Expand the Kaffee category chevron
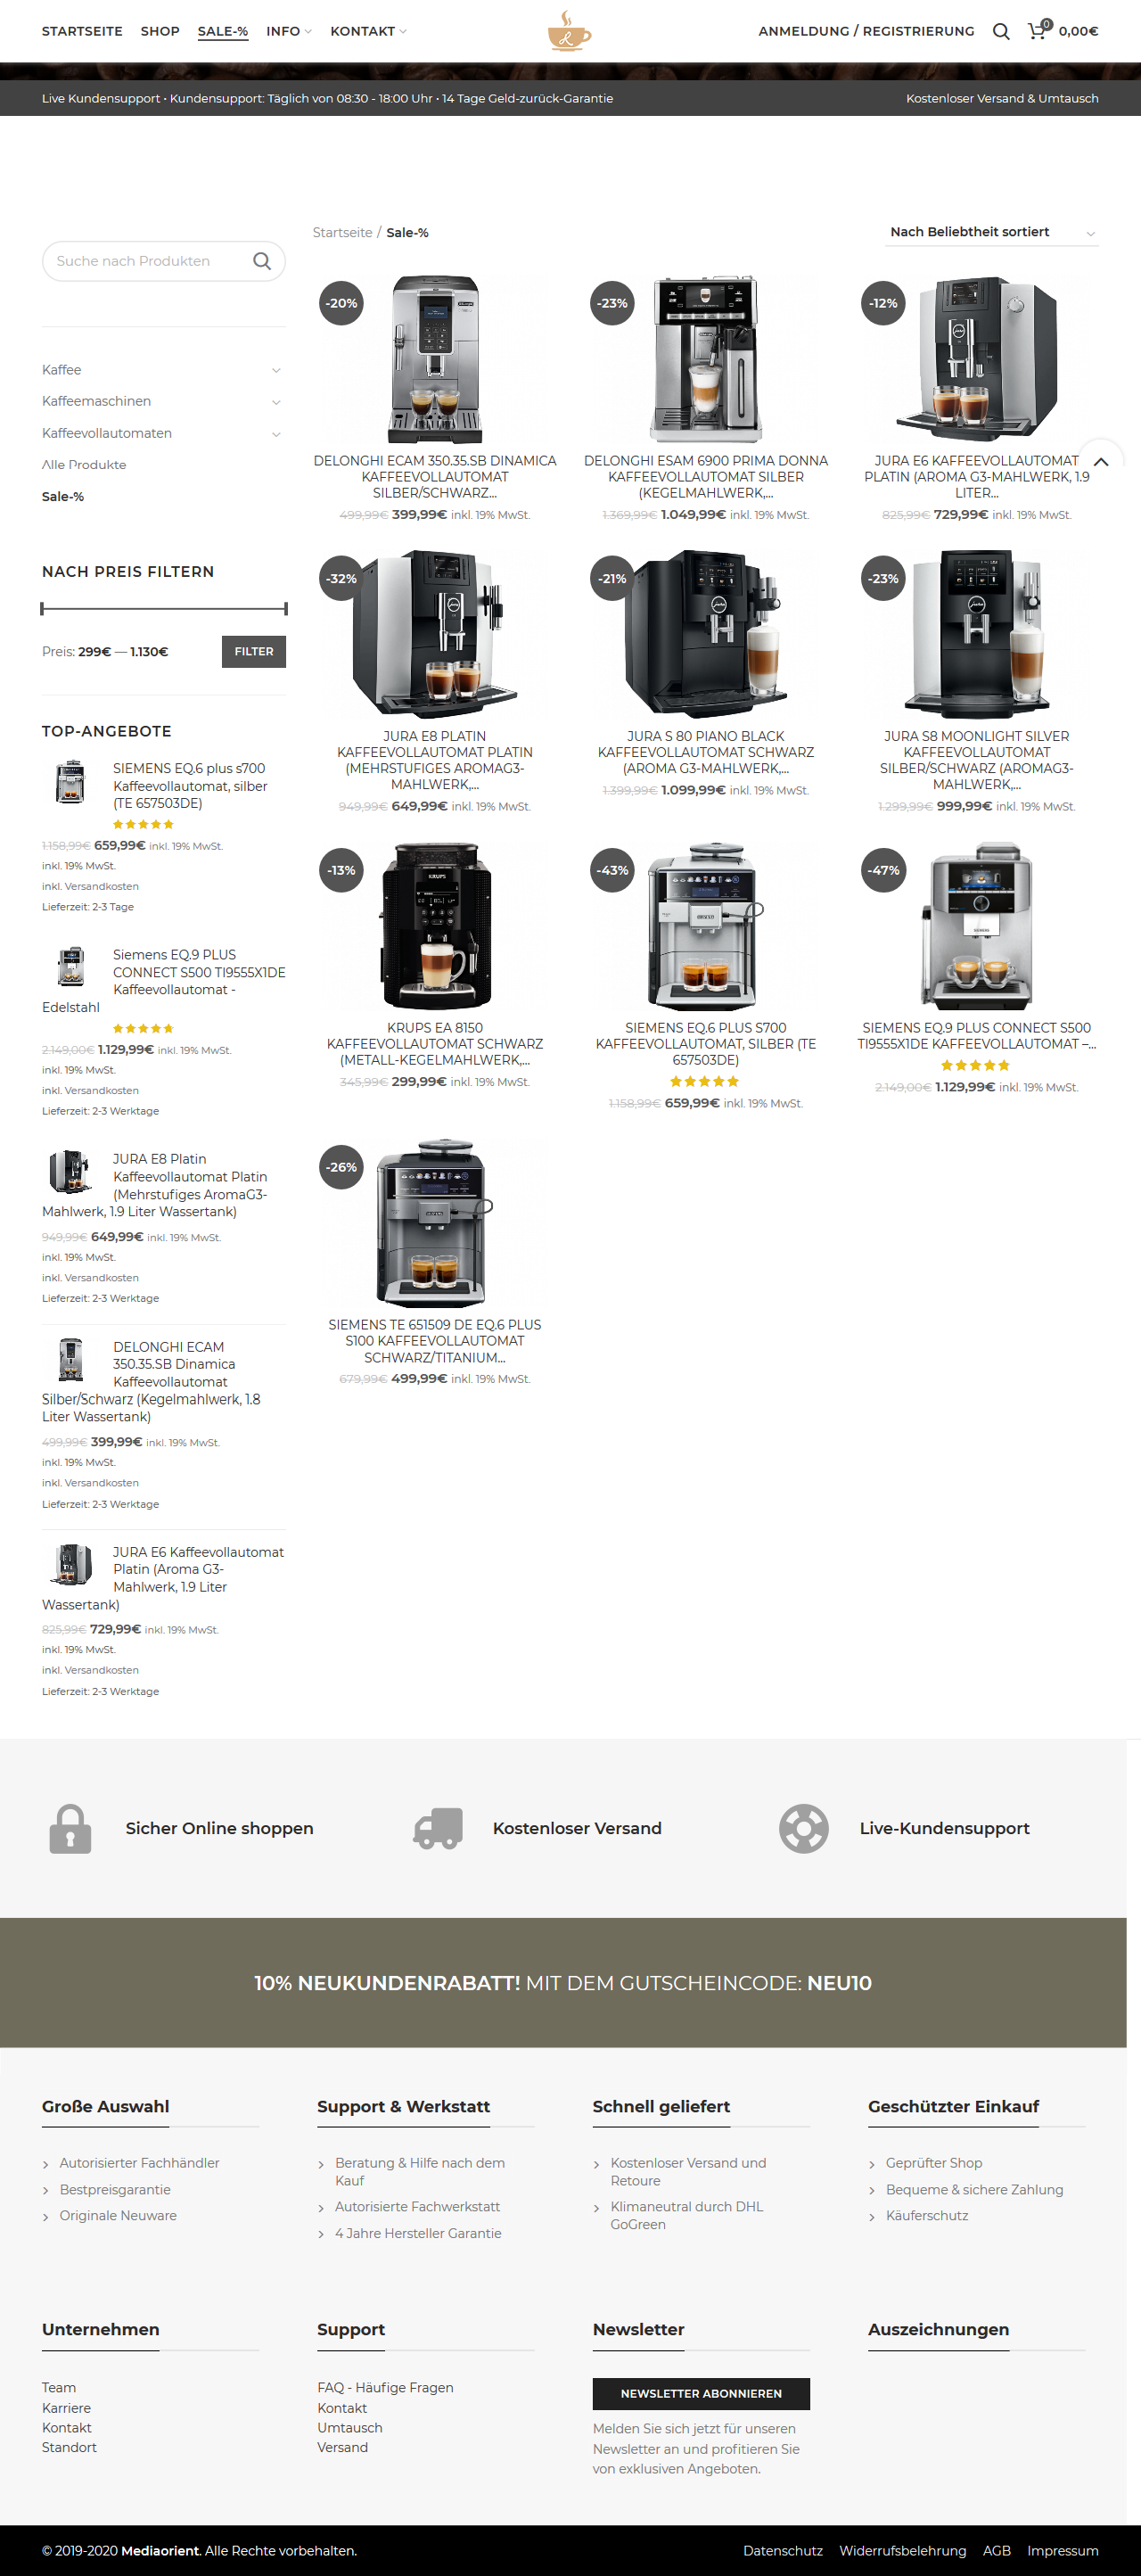Image resolution: width=1141 pixels, height=2576 pixels. (x=276, y=370)
